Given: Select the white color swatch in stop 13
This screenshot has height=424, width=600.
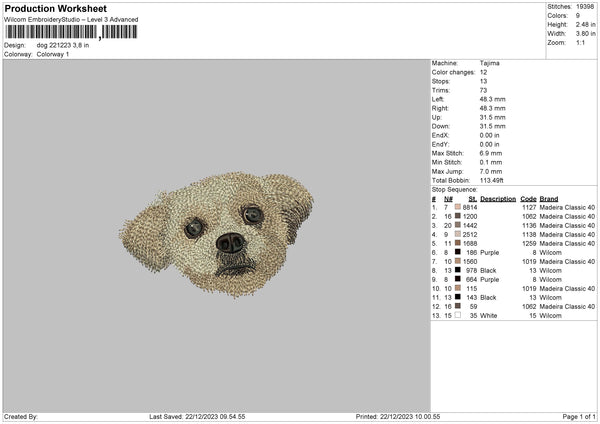Looking at the screenshot, I should 458,315.
